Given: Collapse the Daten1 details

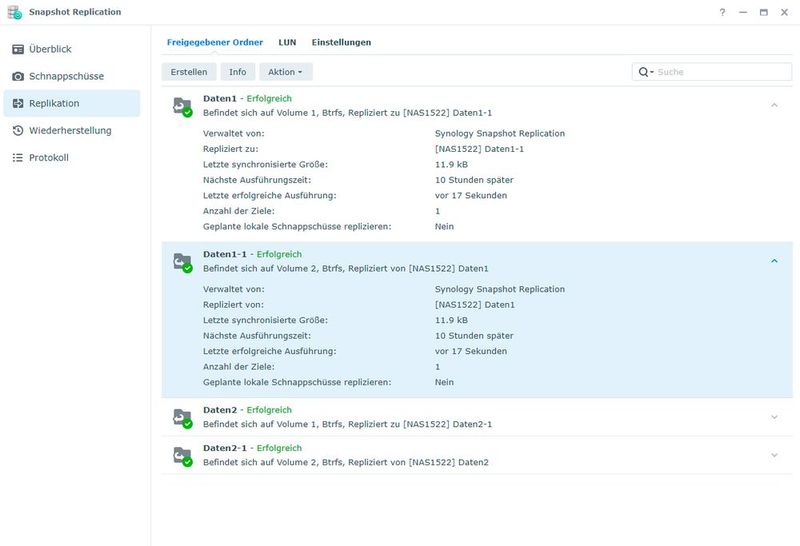Looking at the screenshot, I should pyautogui.click(x=774, y=105).
